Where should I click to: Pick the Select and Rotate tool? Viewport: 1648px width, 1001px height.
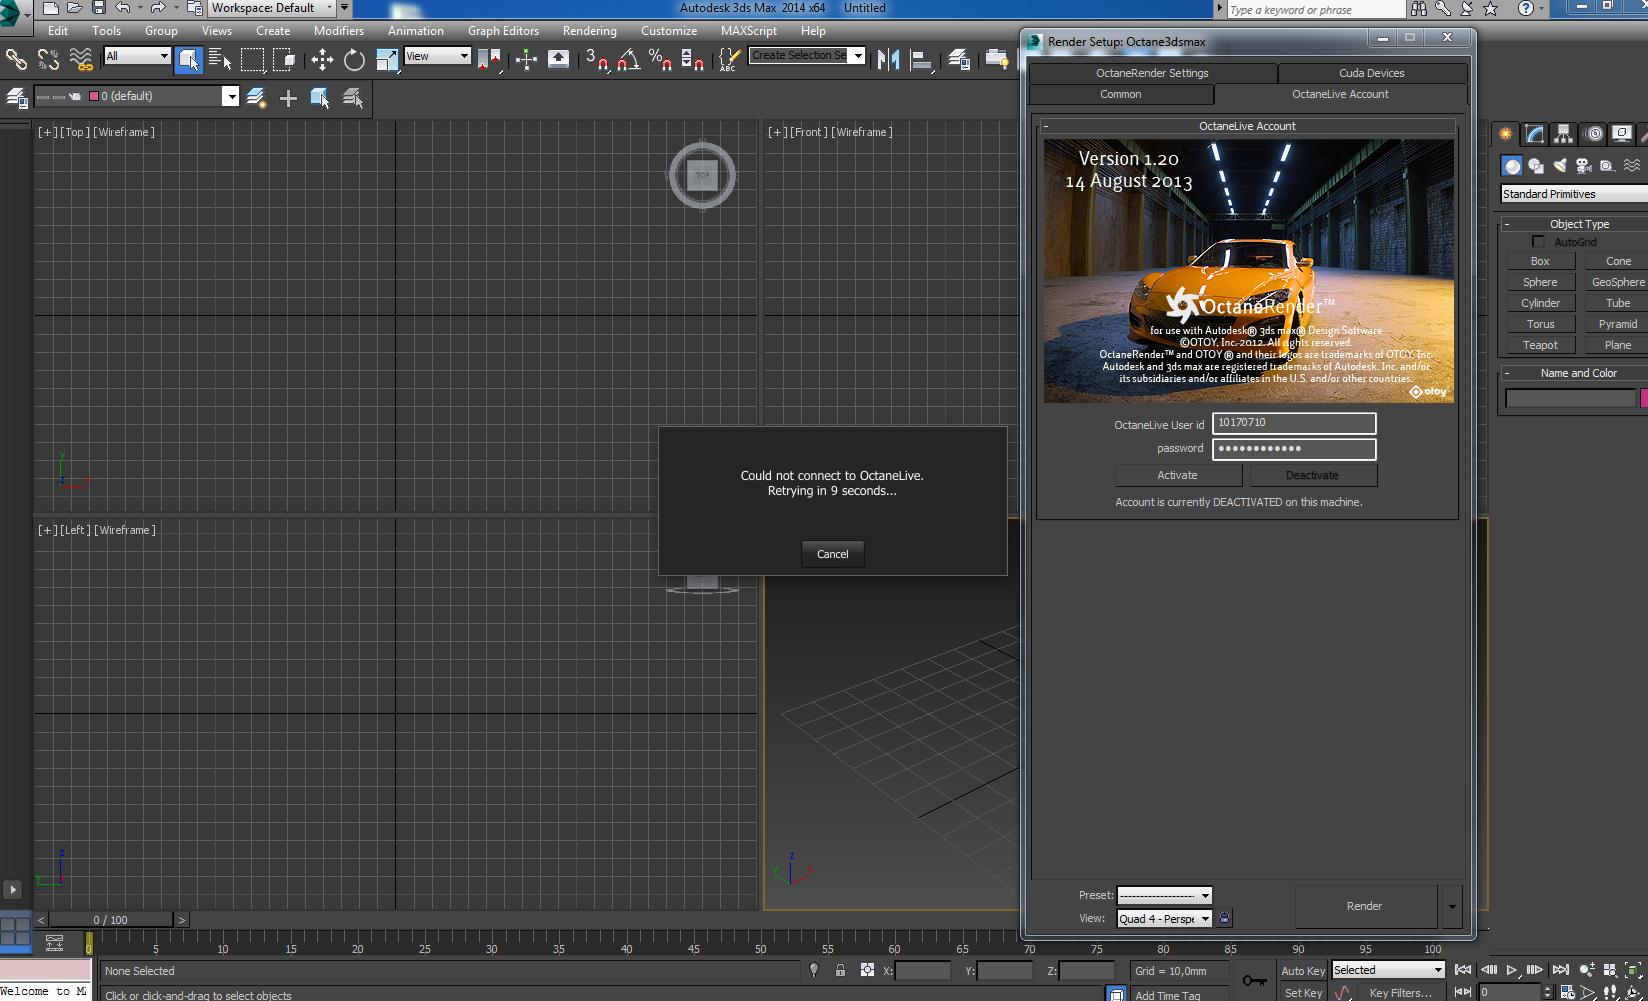[x=354, y=60]
